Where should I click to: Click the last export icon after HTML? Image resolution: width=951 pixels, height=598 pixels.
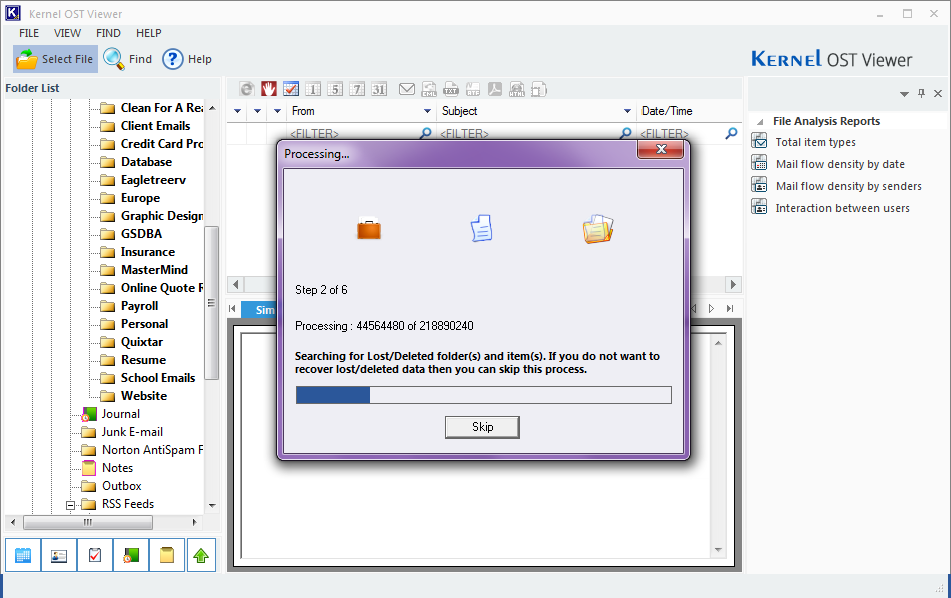539,89
